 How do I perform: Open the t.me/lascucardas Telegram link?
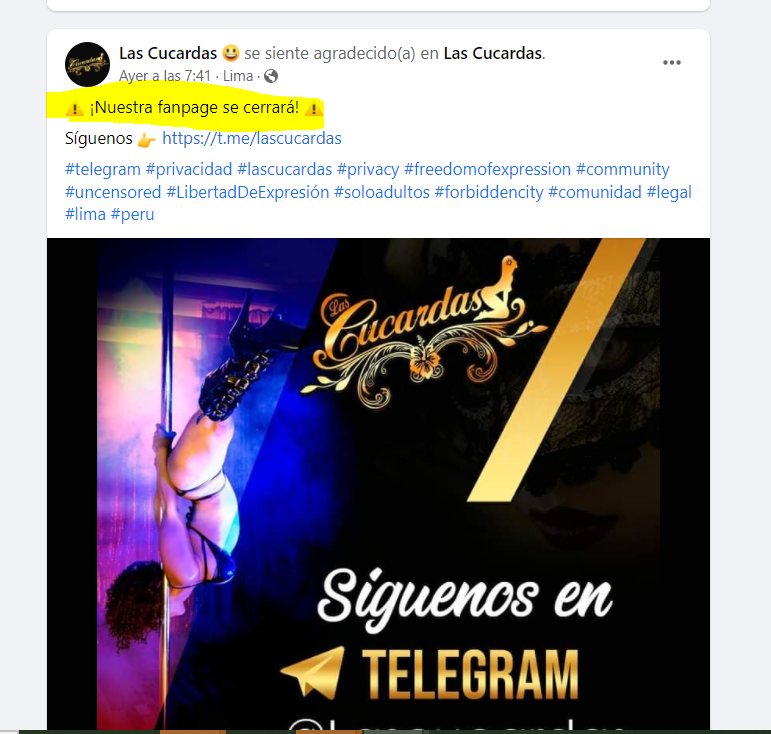click(x=252, y=138)
